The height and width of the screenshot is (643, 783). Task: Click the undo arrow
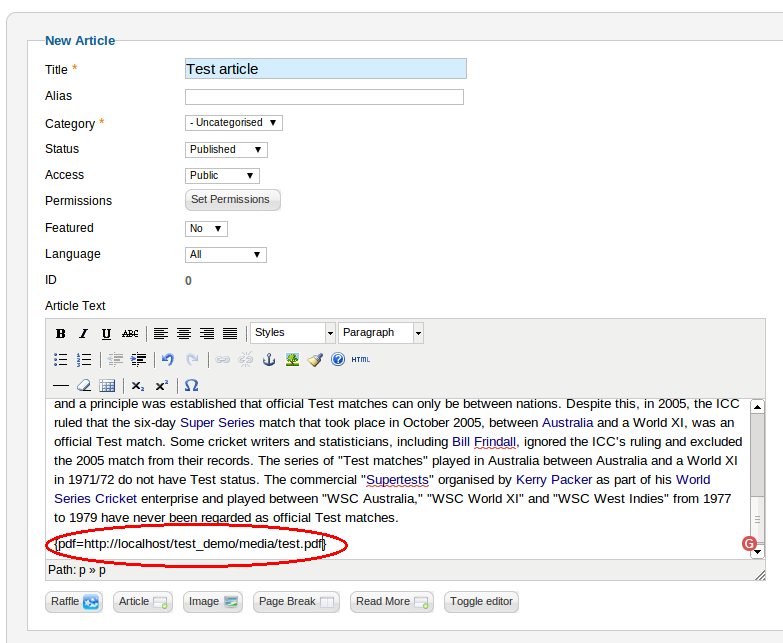click(168, 360)
